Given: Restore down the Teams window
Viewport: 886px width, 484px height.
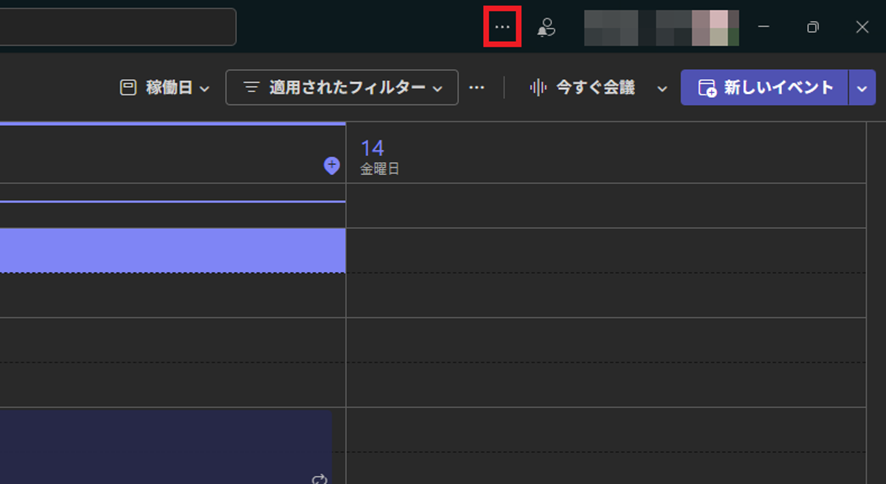Looking at the screenshot, I should click(813, 27).
